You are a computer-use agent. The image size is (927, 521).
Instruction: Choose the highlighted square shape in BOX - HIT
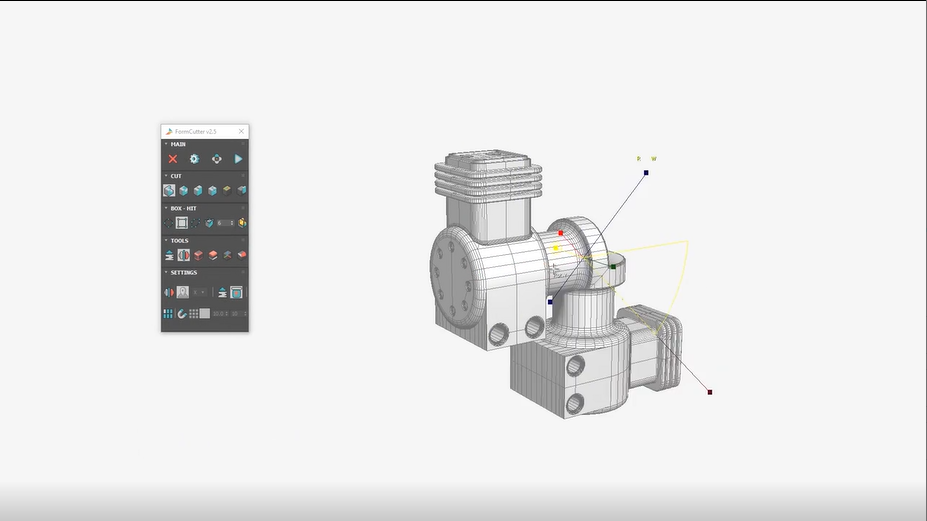click(x=182, y=223)
